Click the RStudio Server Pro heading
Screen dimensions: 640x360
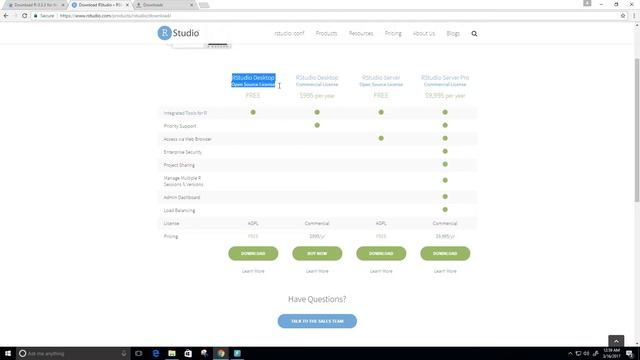pyautogui.click(x=445, y=80)
